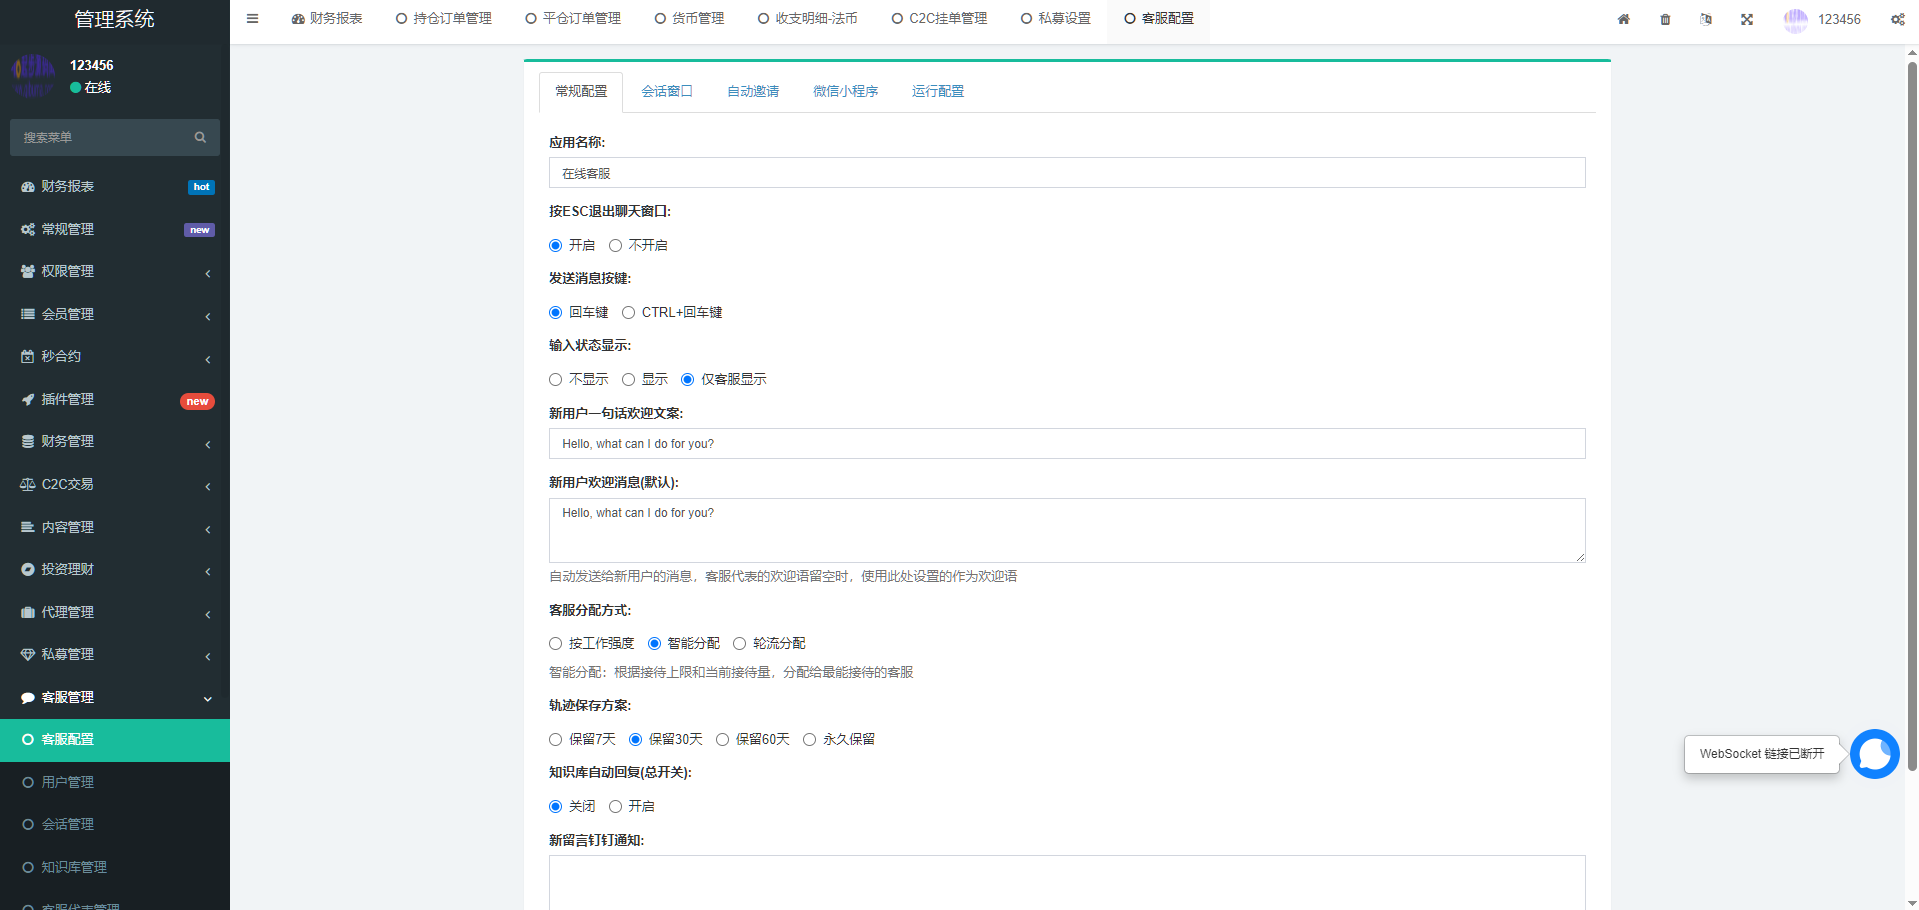Click the home icon in top bar
The image size is (1919, 910).
1623,19
